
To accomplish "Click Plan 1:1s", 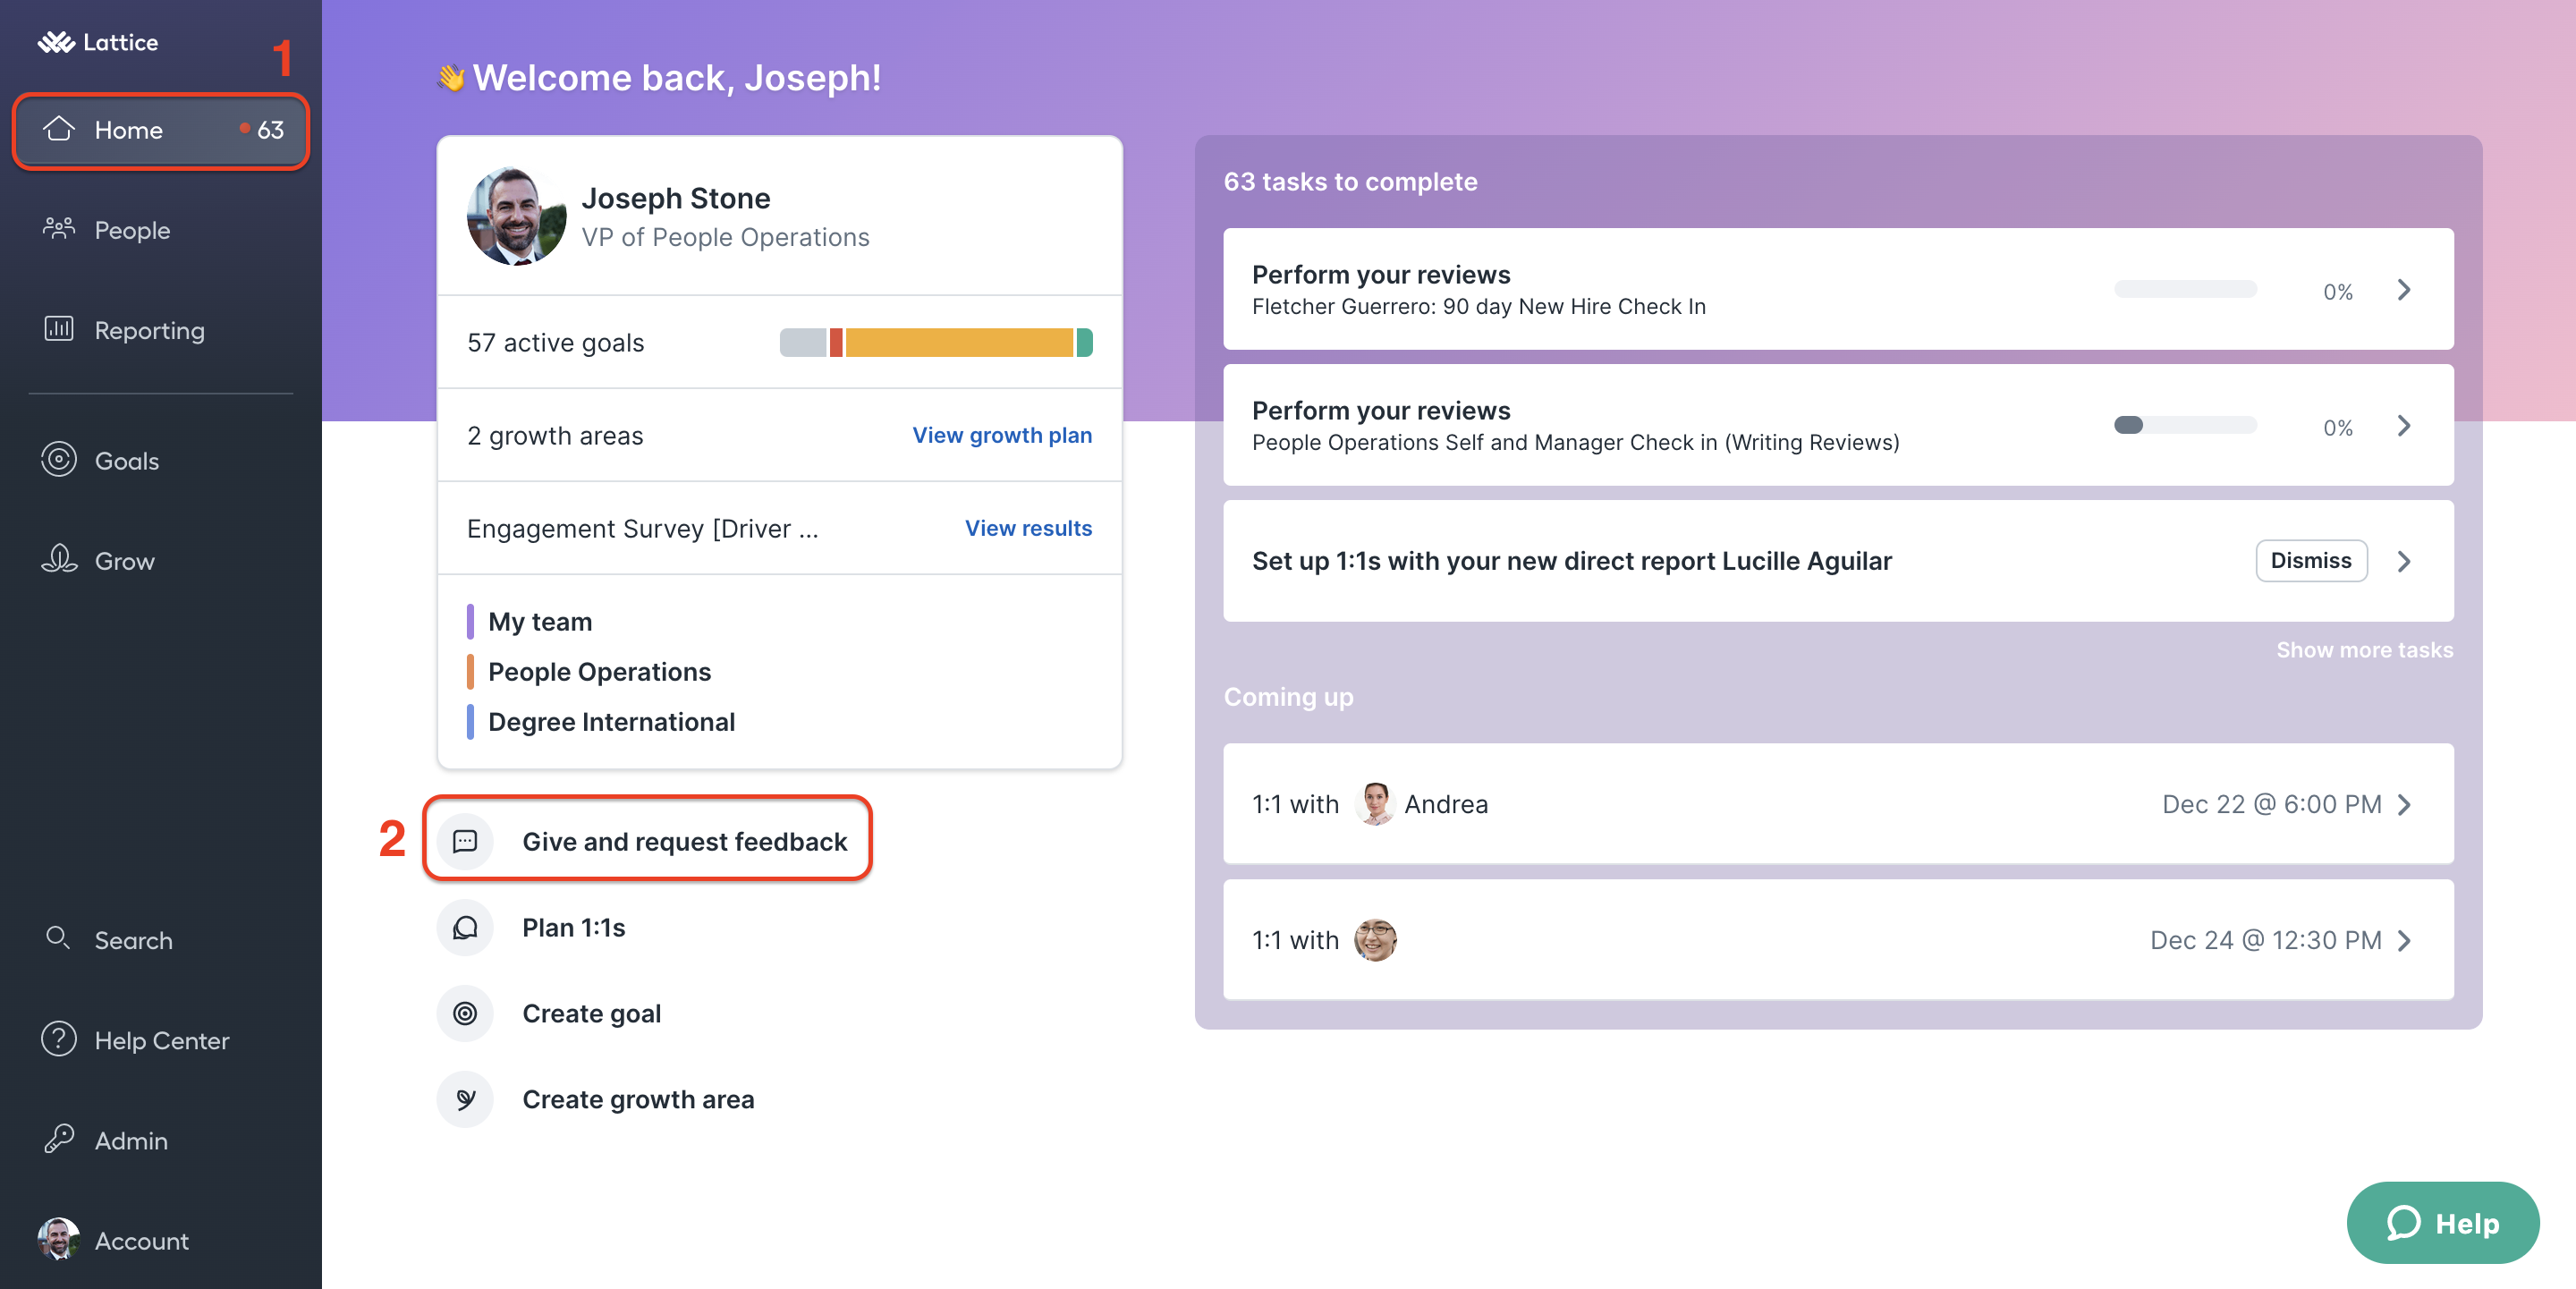I will [573, 927].
